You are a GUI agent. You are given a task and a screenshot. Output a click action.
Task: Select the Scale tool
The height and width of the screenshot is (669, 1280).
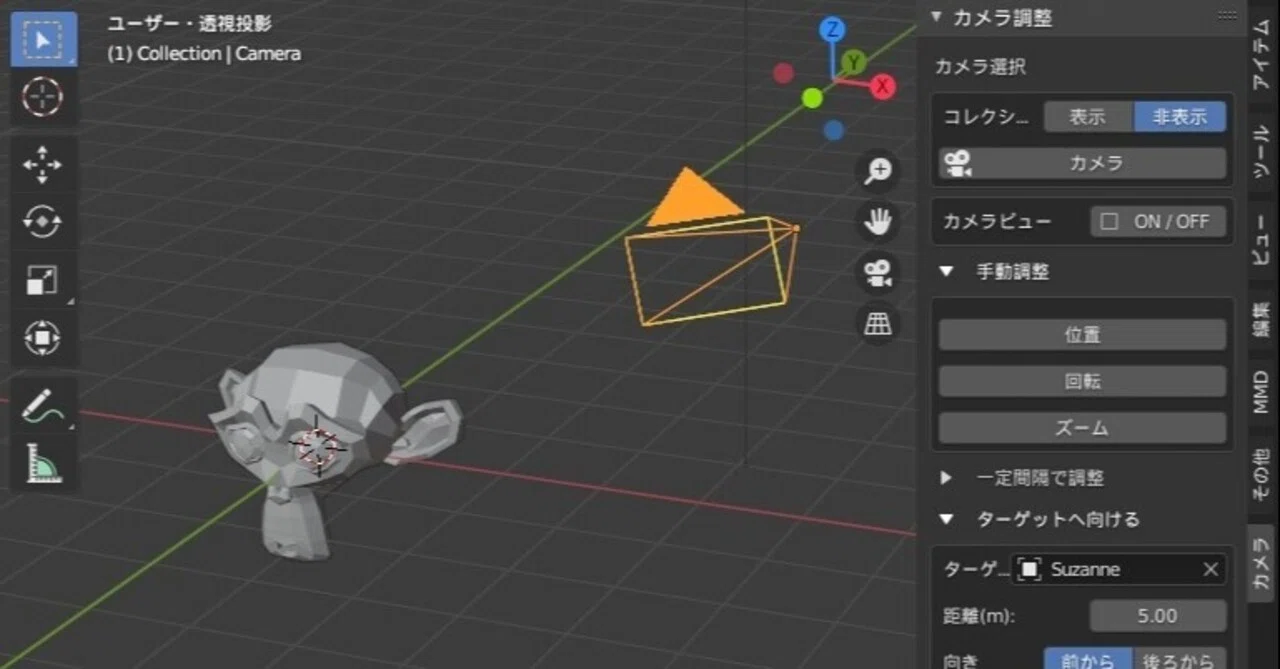click(42, 281)
